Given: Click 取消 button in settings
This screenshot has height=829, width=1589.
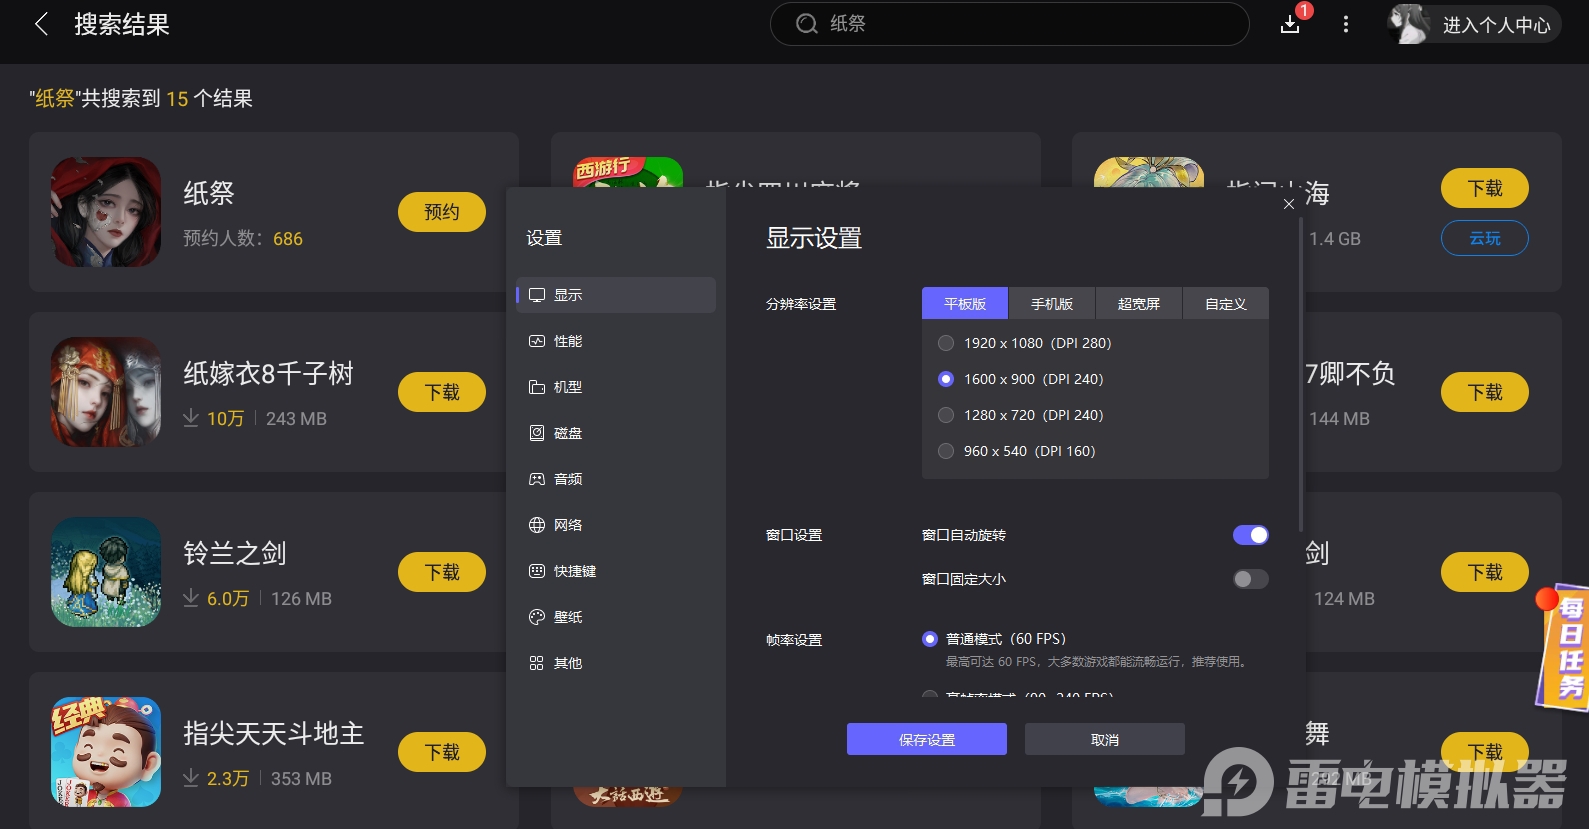Looking at the screenshot, I should [1105, 739].
